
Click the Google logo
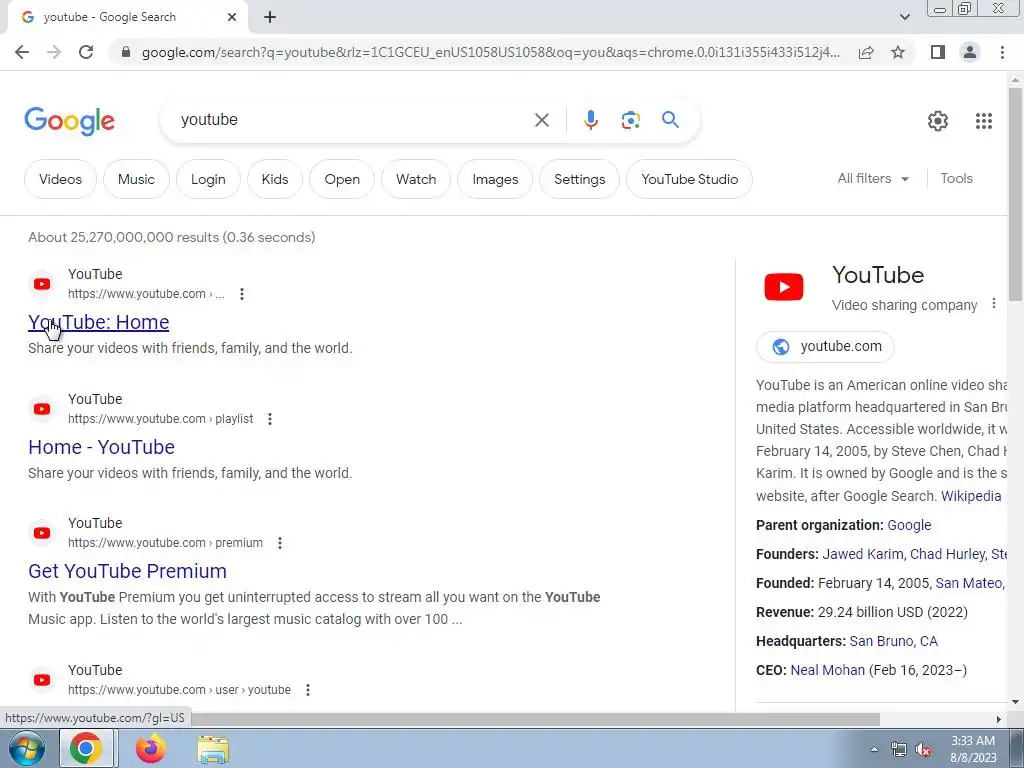coord(69,121)
